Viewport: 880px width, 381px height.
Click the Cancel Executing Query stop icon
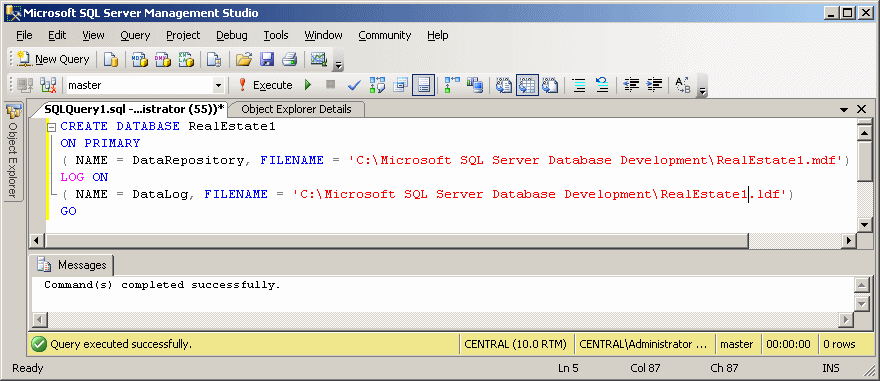point(331,85)
